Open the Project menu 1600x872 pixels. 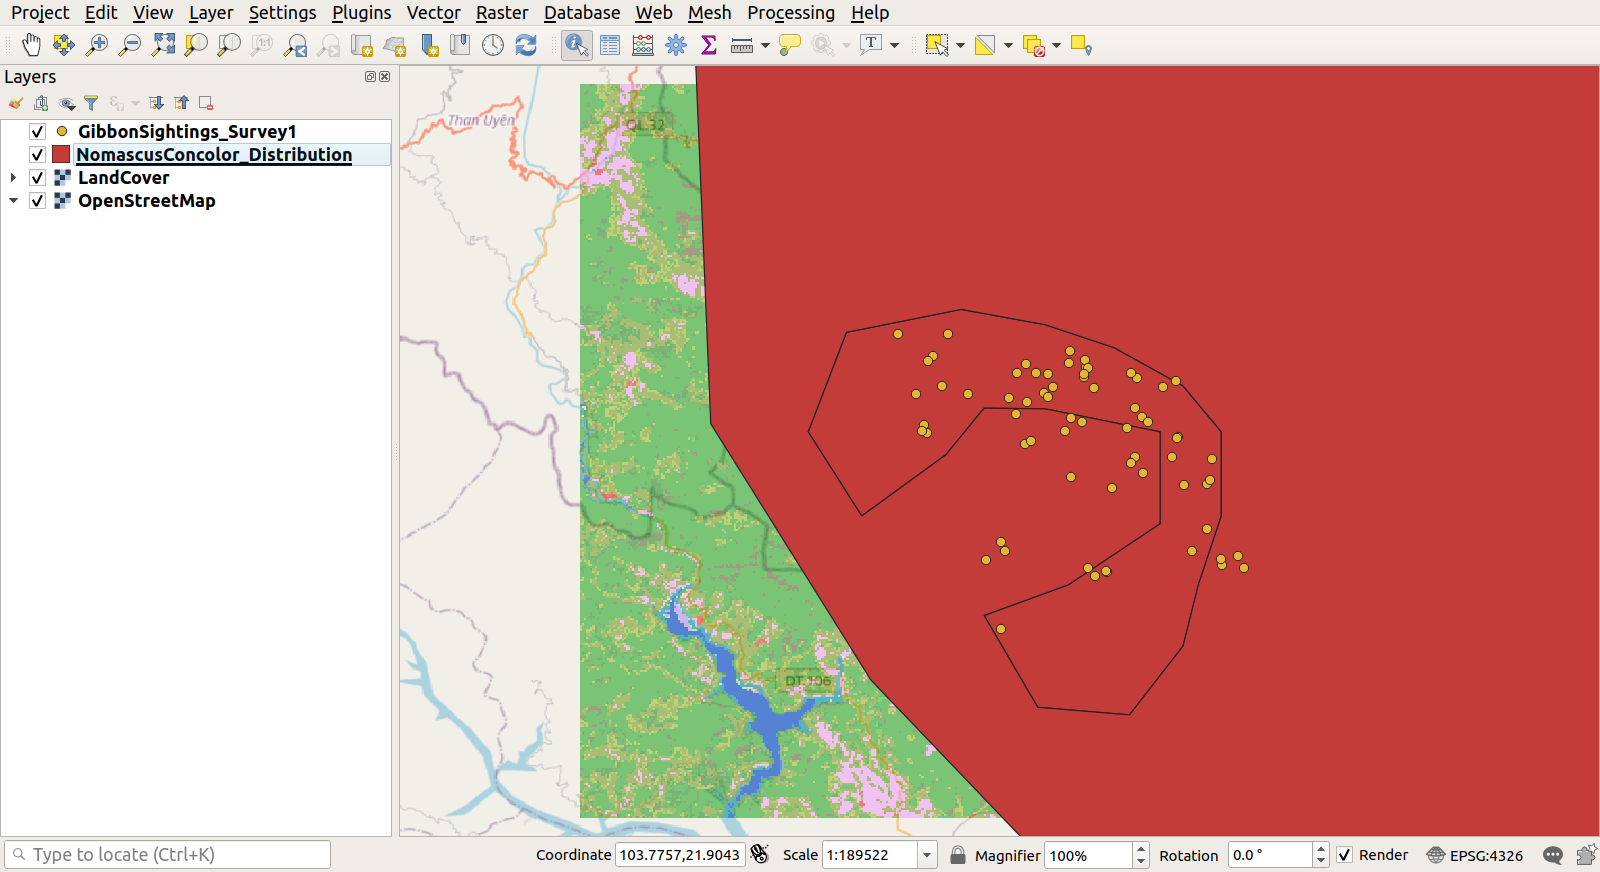(x=40, y=13)
